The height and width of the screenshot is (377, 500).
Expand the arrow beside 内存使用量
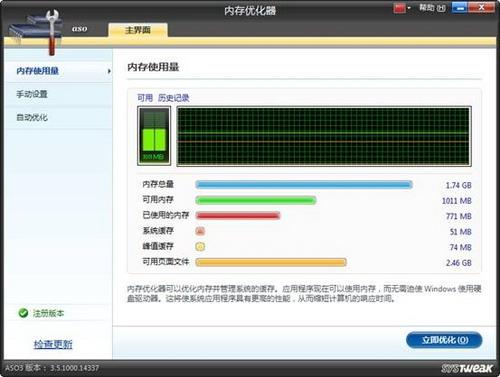109,71
